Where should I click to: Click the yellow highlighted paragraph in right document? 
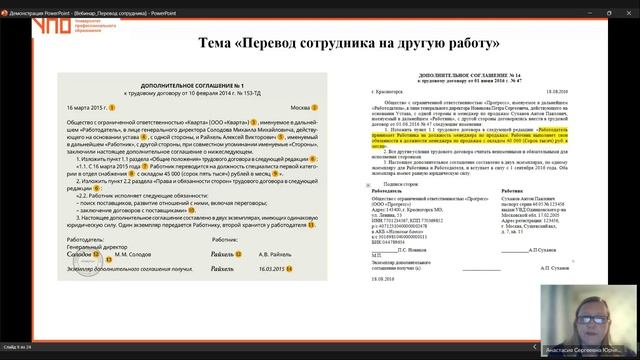coord(469,138)
